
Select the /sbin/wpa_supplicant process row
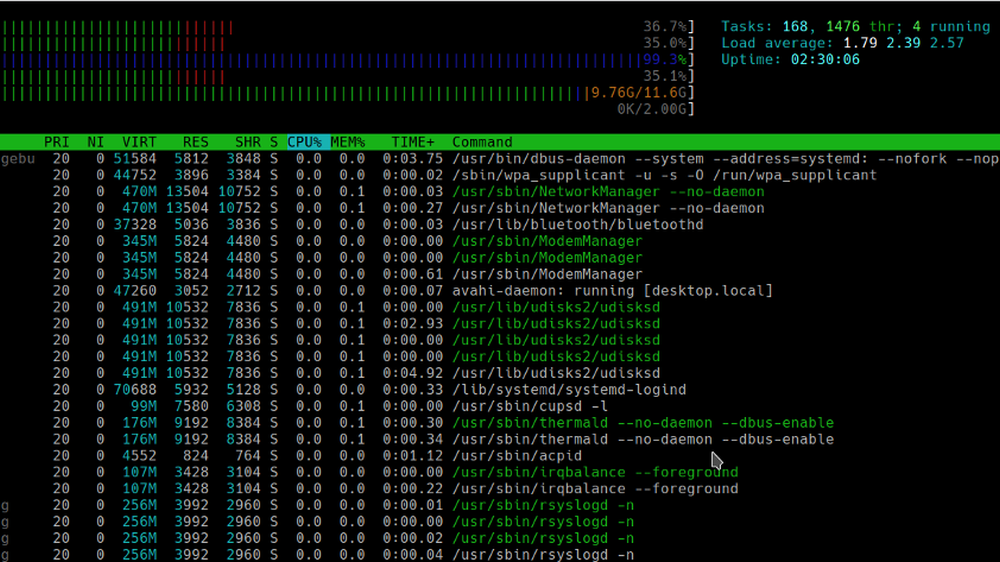click(x=500, y=175)
